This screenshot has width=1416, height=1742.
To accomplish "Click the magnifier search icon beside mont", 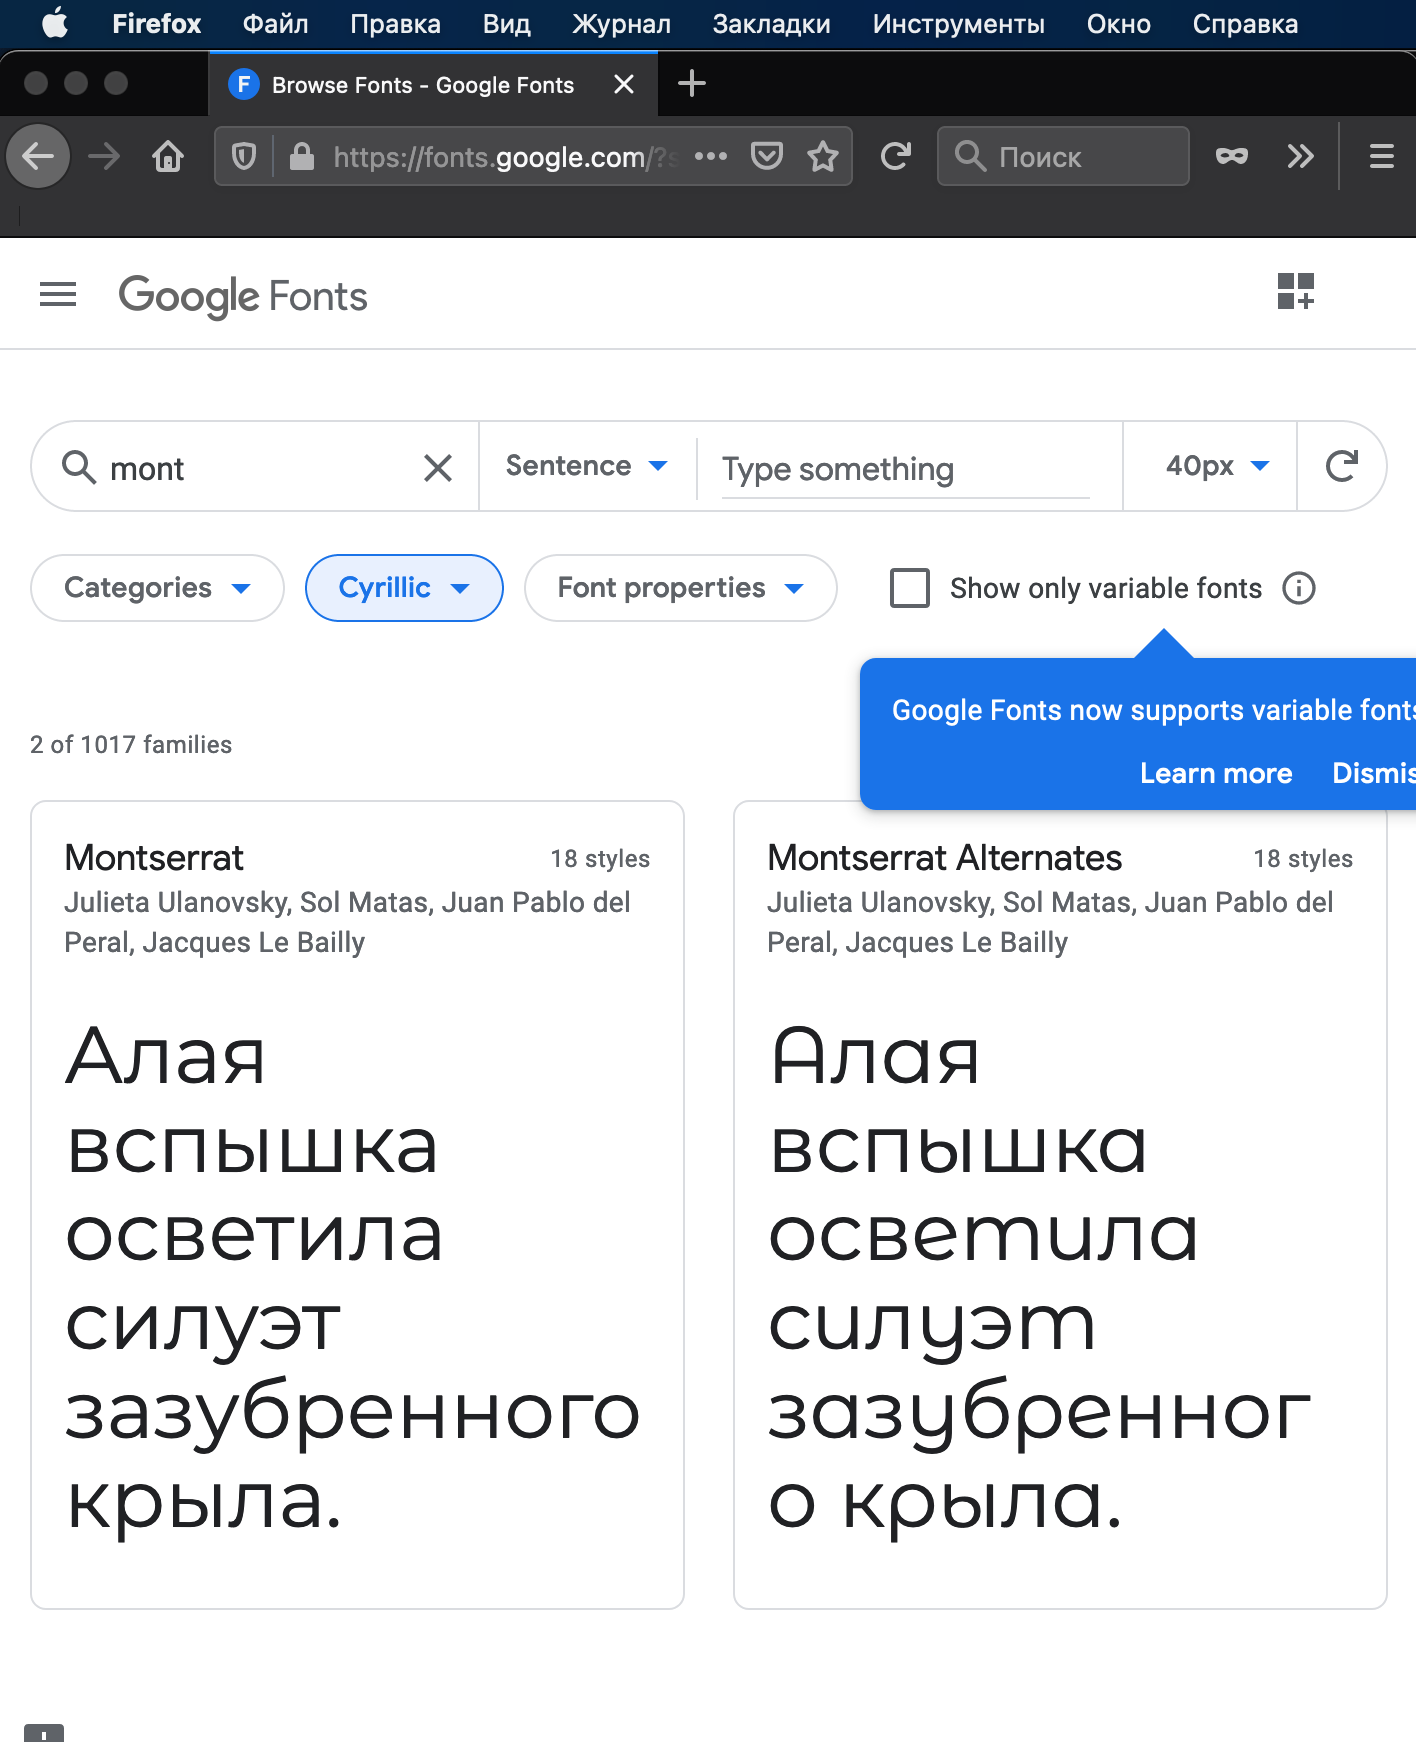I will (x=79, y=467).
